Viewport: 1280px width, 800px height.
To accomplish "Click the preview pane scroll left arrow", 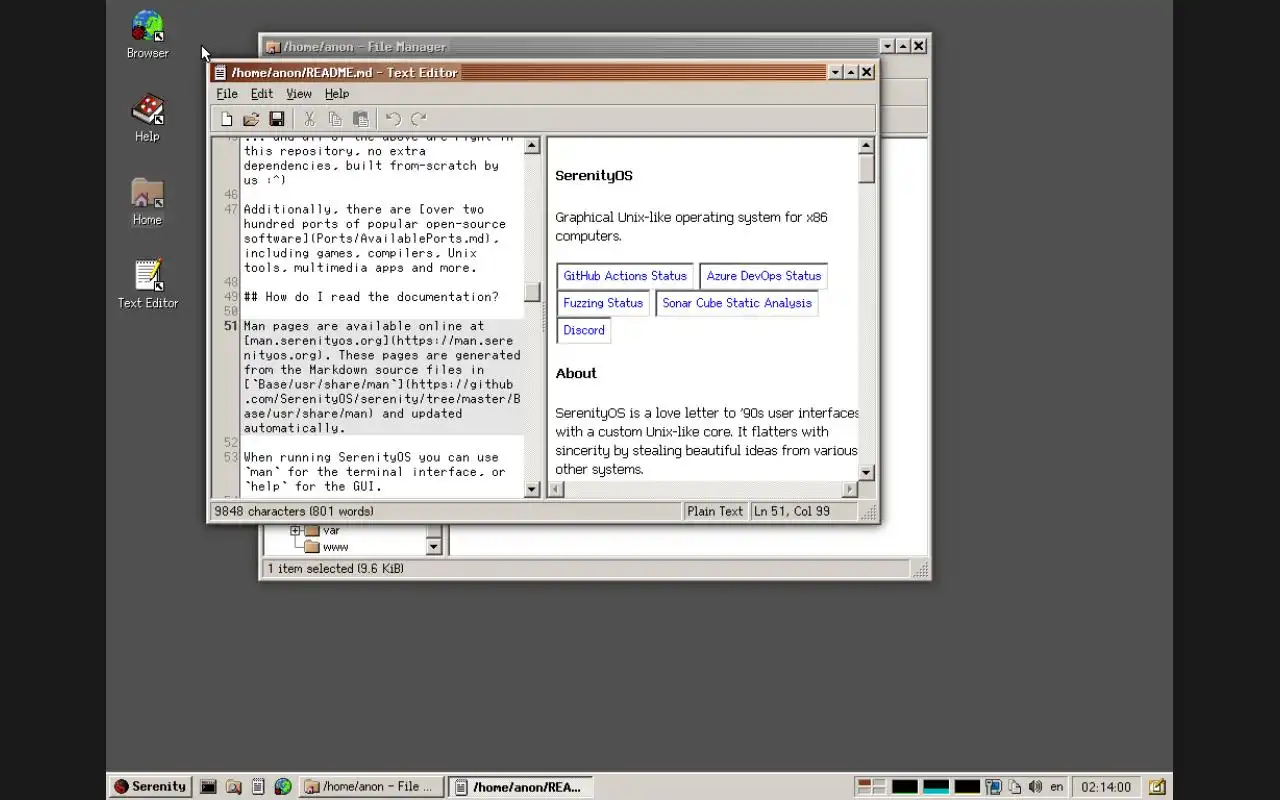I will (556, 490).
